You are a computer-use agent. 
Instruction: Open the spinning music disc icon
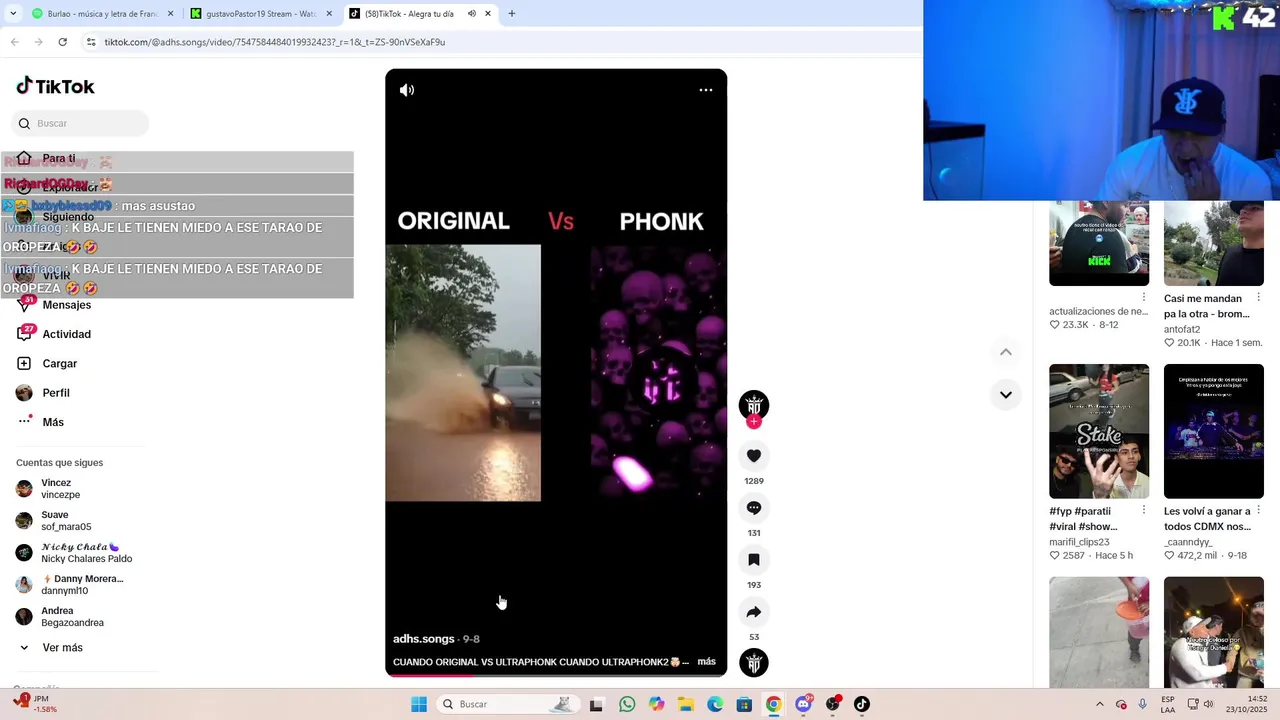[x=754, y=663]
